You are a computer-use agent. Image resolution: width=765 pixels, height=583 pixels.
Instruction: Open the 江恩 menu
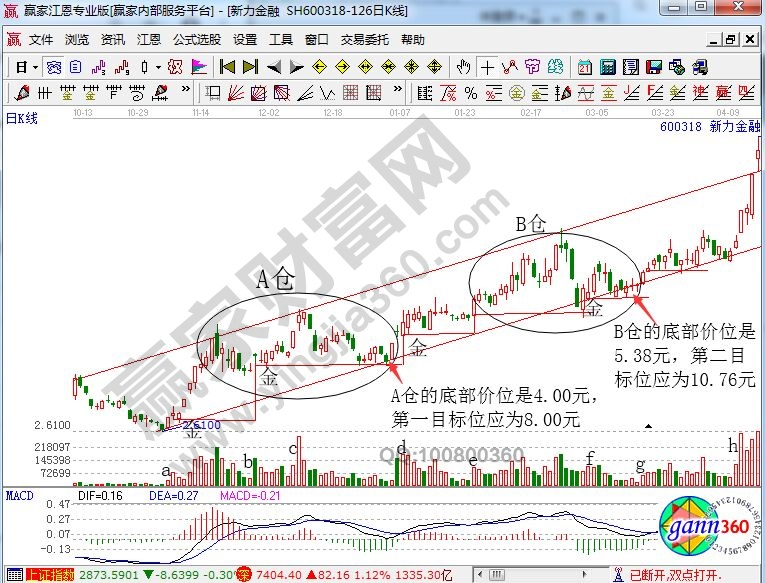(x=149, y=40)
